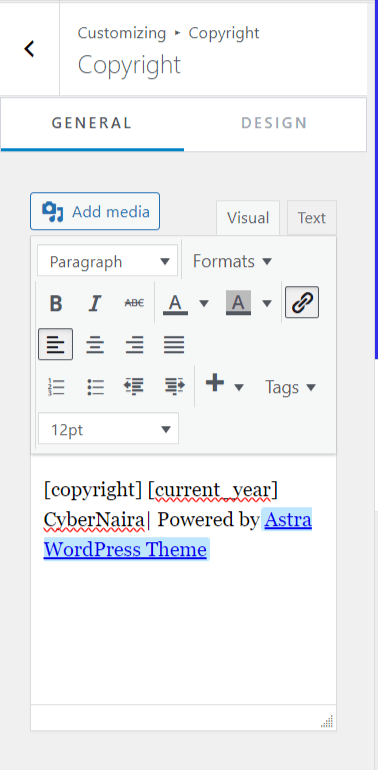Image resolution: width=378 pixels, height=770 pixels.
Task: Click the Powered by text
Action: 208,520
